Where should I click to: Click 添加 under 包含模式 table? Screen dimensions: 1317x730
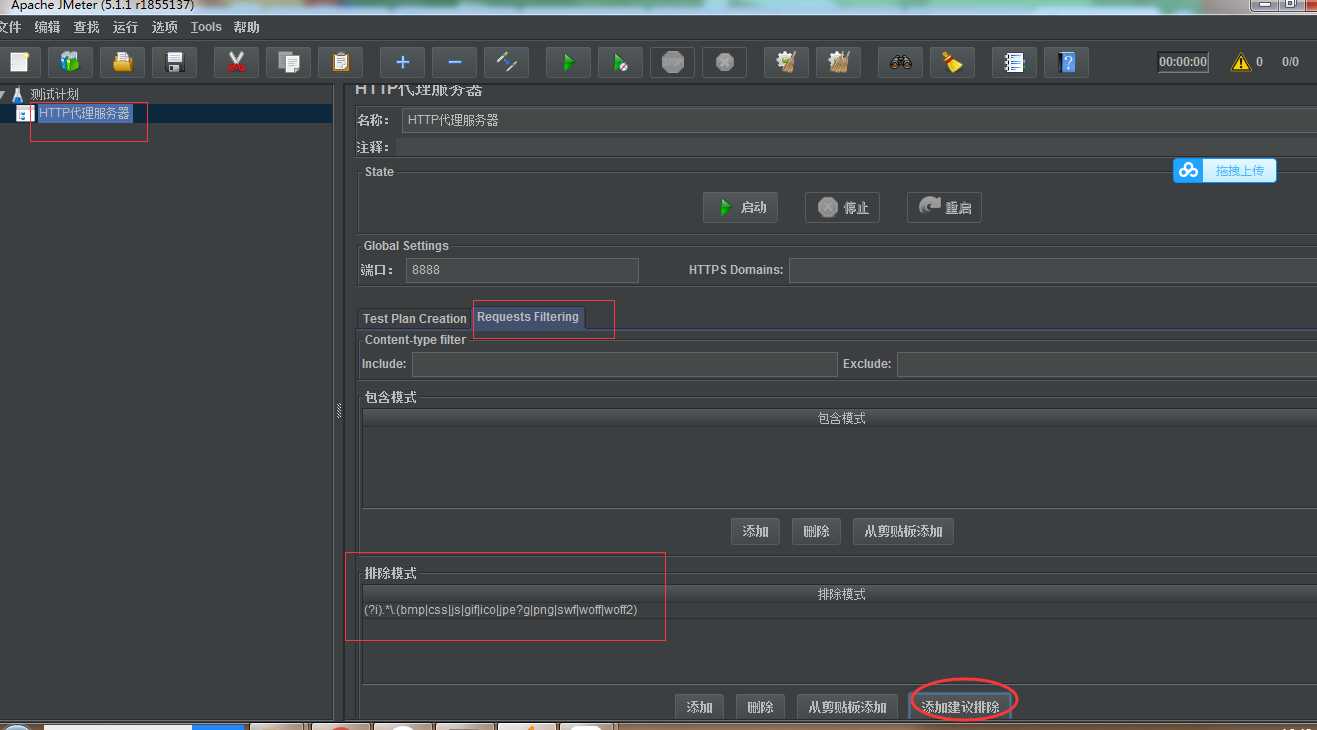755,531
